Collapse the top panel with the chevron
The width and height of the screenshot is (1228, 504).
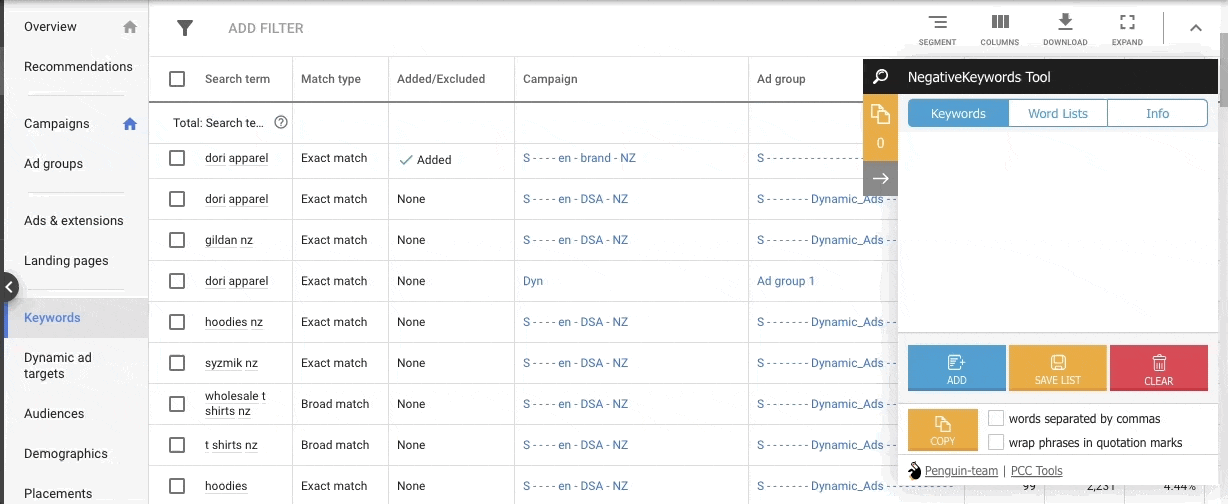(1196, 28)
